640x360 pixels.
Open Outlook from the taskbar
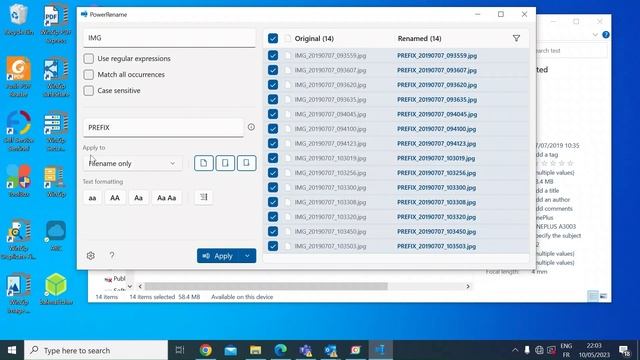pyautogui.click(x=331, y=350)
